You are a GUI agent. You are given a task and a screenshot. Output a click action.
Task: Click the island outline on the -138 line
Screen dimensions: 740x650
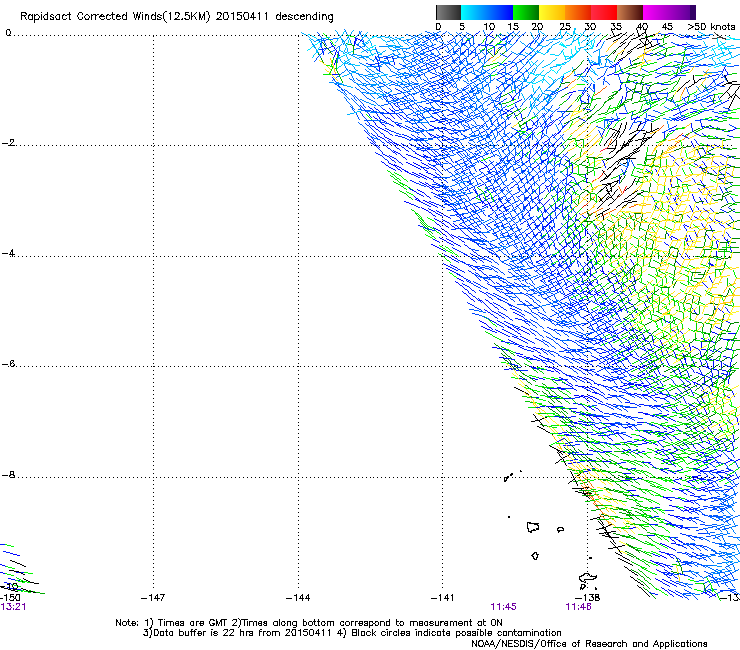click(588, 578)
